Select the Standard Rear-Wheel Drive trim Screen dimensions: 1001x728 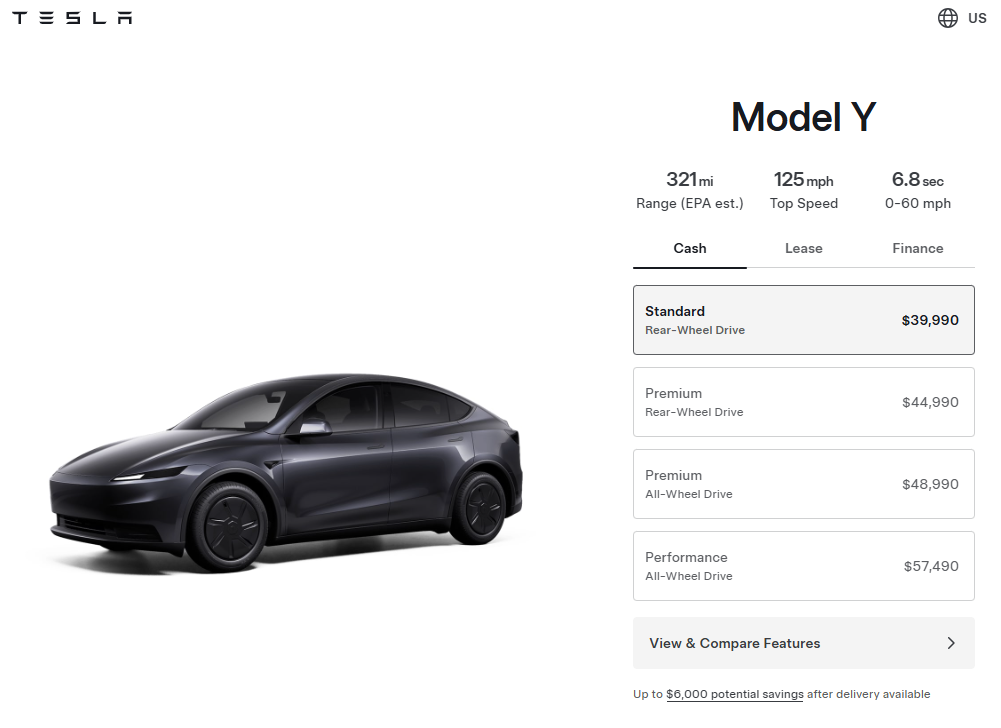(804, 320)
